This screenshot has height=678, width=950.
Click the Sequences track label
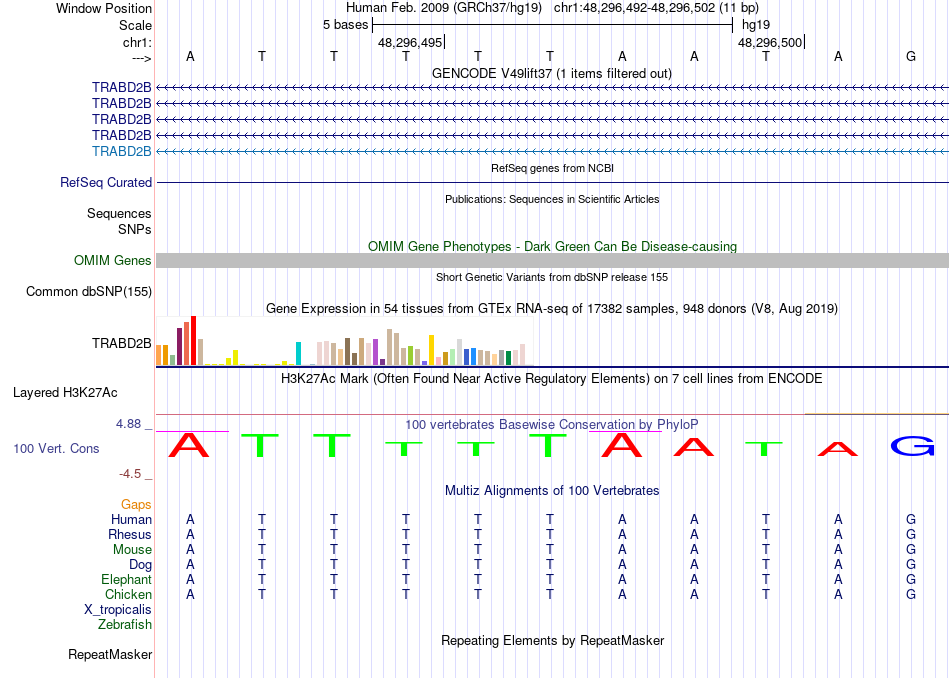[119, 213]
